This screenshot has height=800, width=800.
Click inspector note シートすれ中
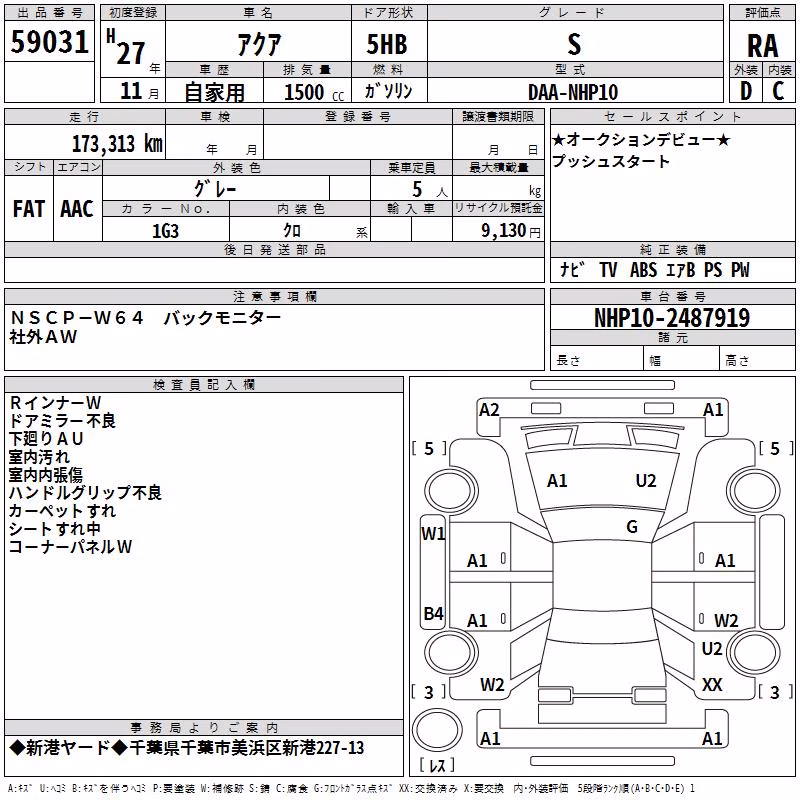pos(55,529)
